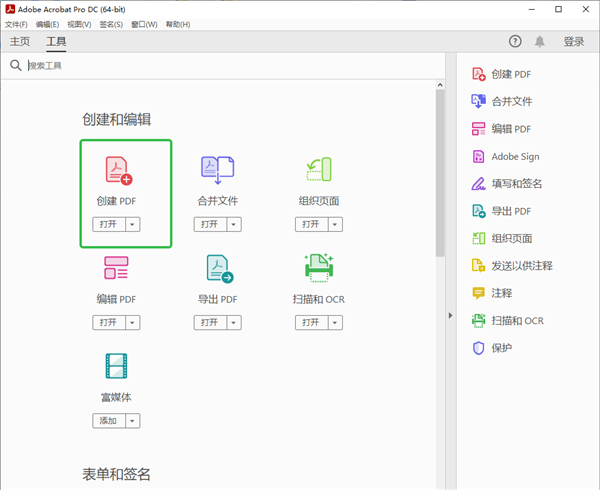Click the Rich Media (富媒体) film icon
Screen dimensions: 600x490
116,366
